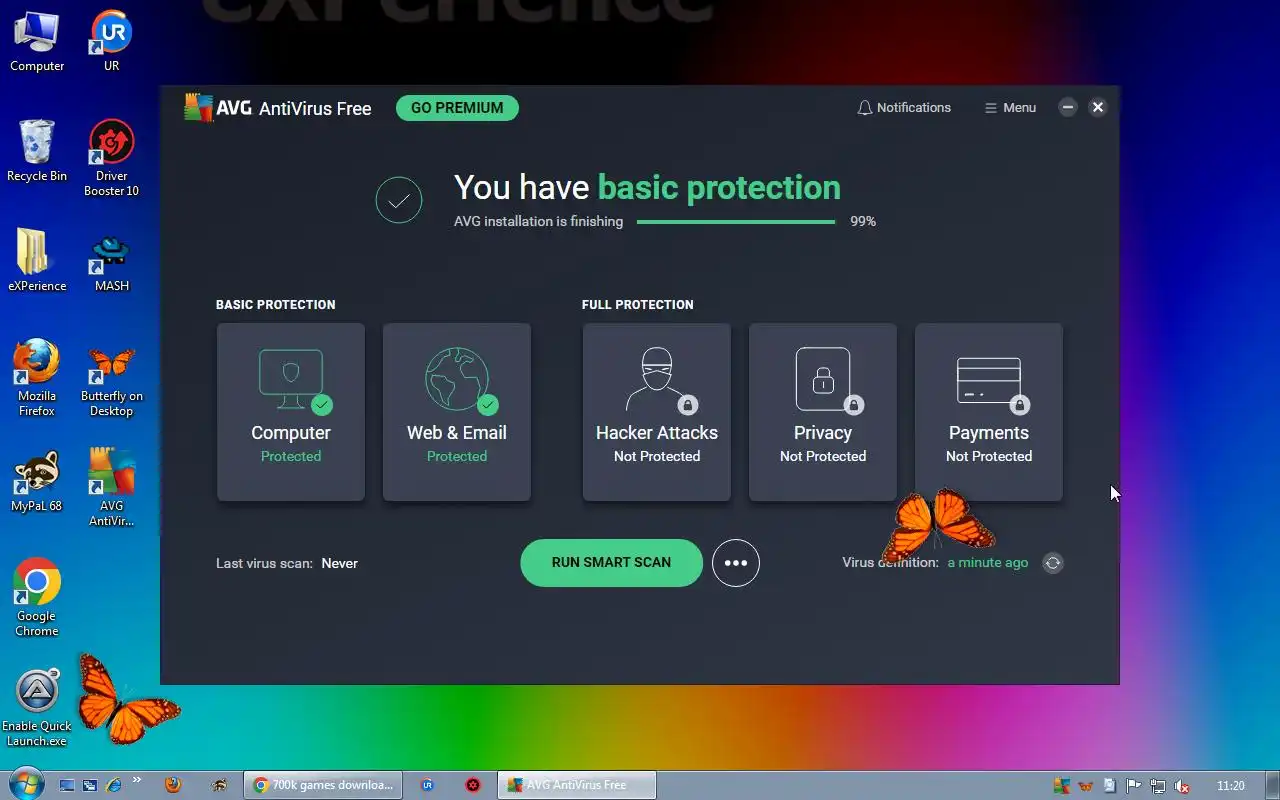The height and width of the screenshot is (800, 1280).
Task: Click the checkmark status circle
Action: (x=399, y=200)
